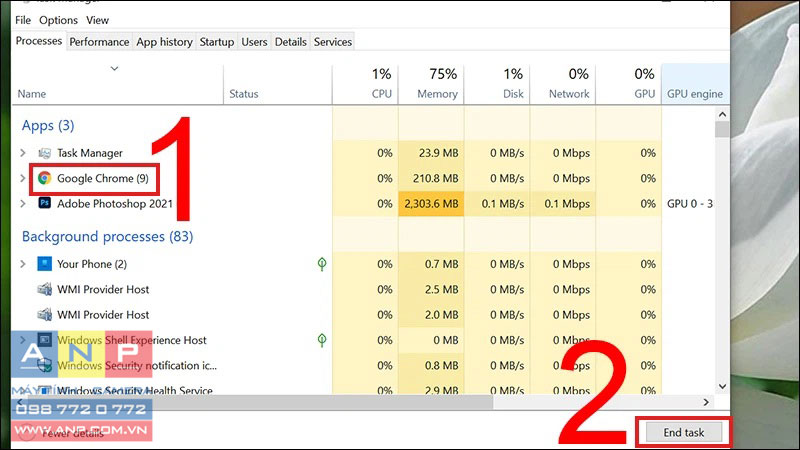Select the Google Chrome (9) row
Viewport: 800px width, 450px height.
point(364,178)
